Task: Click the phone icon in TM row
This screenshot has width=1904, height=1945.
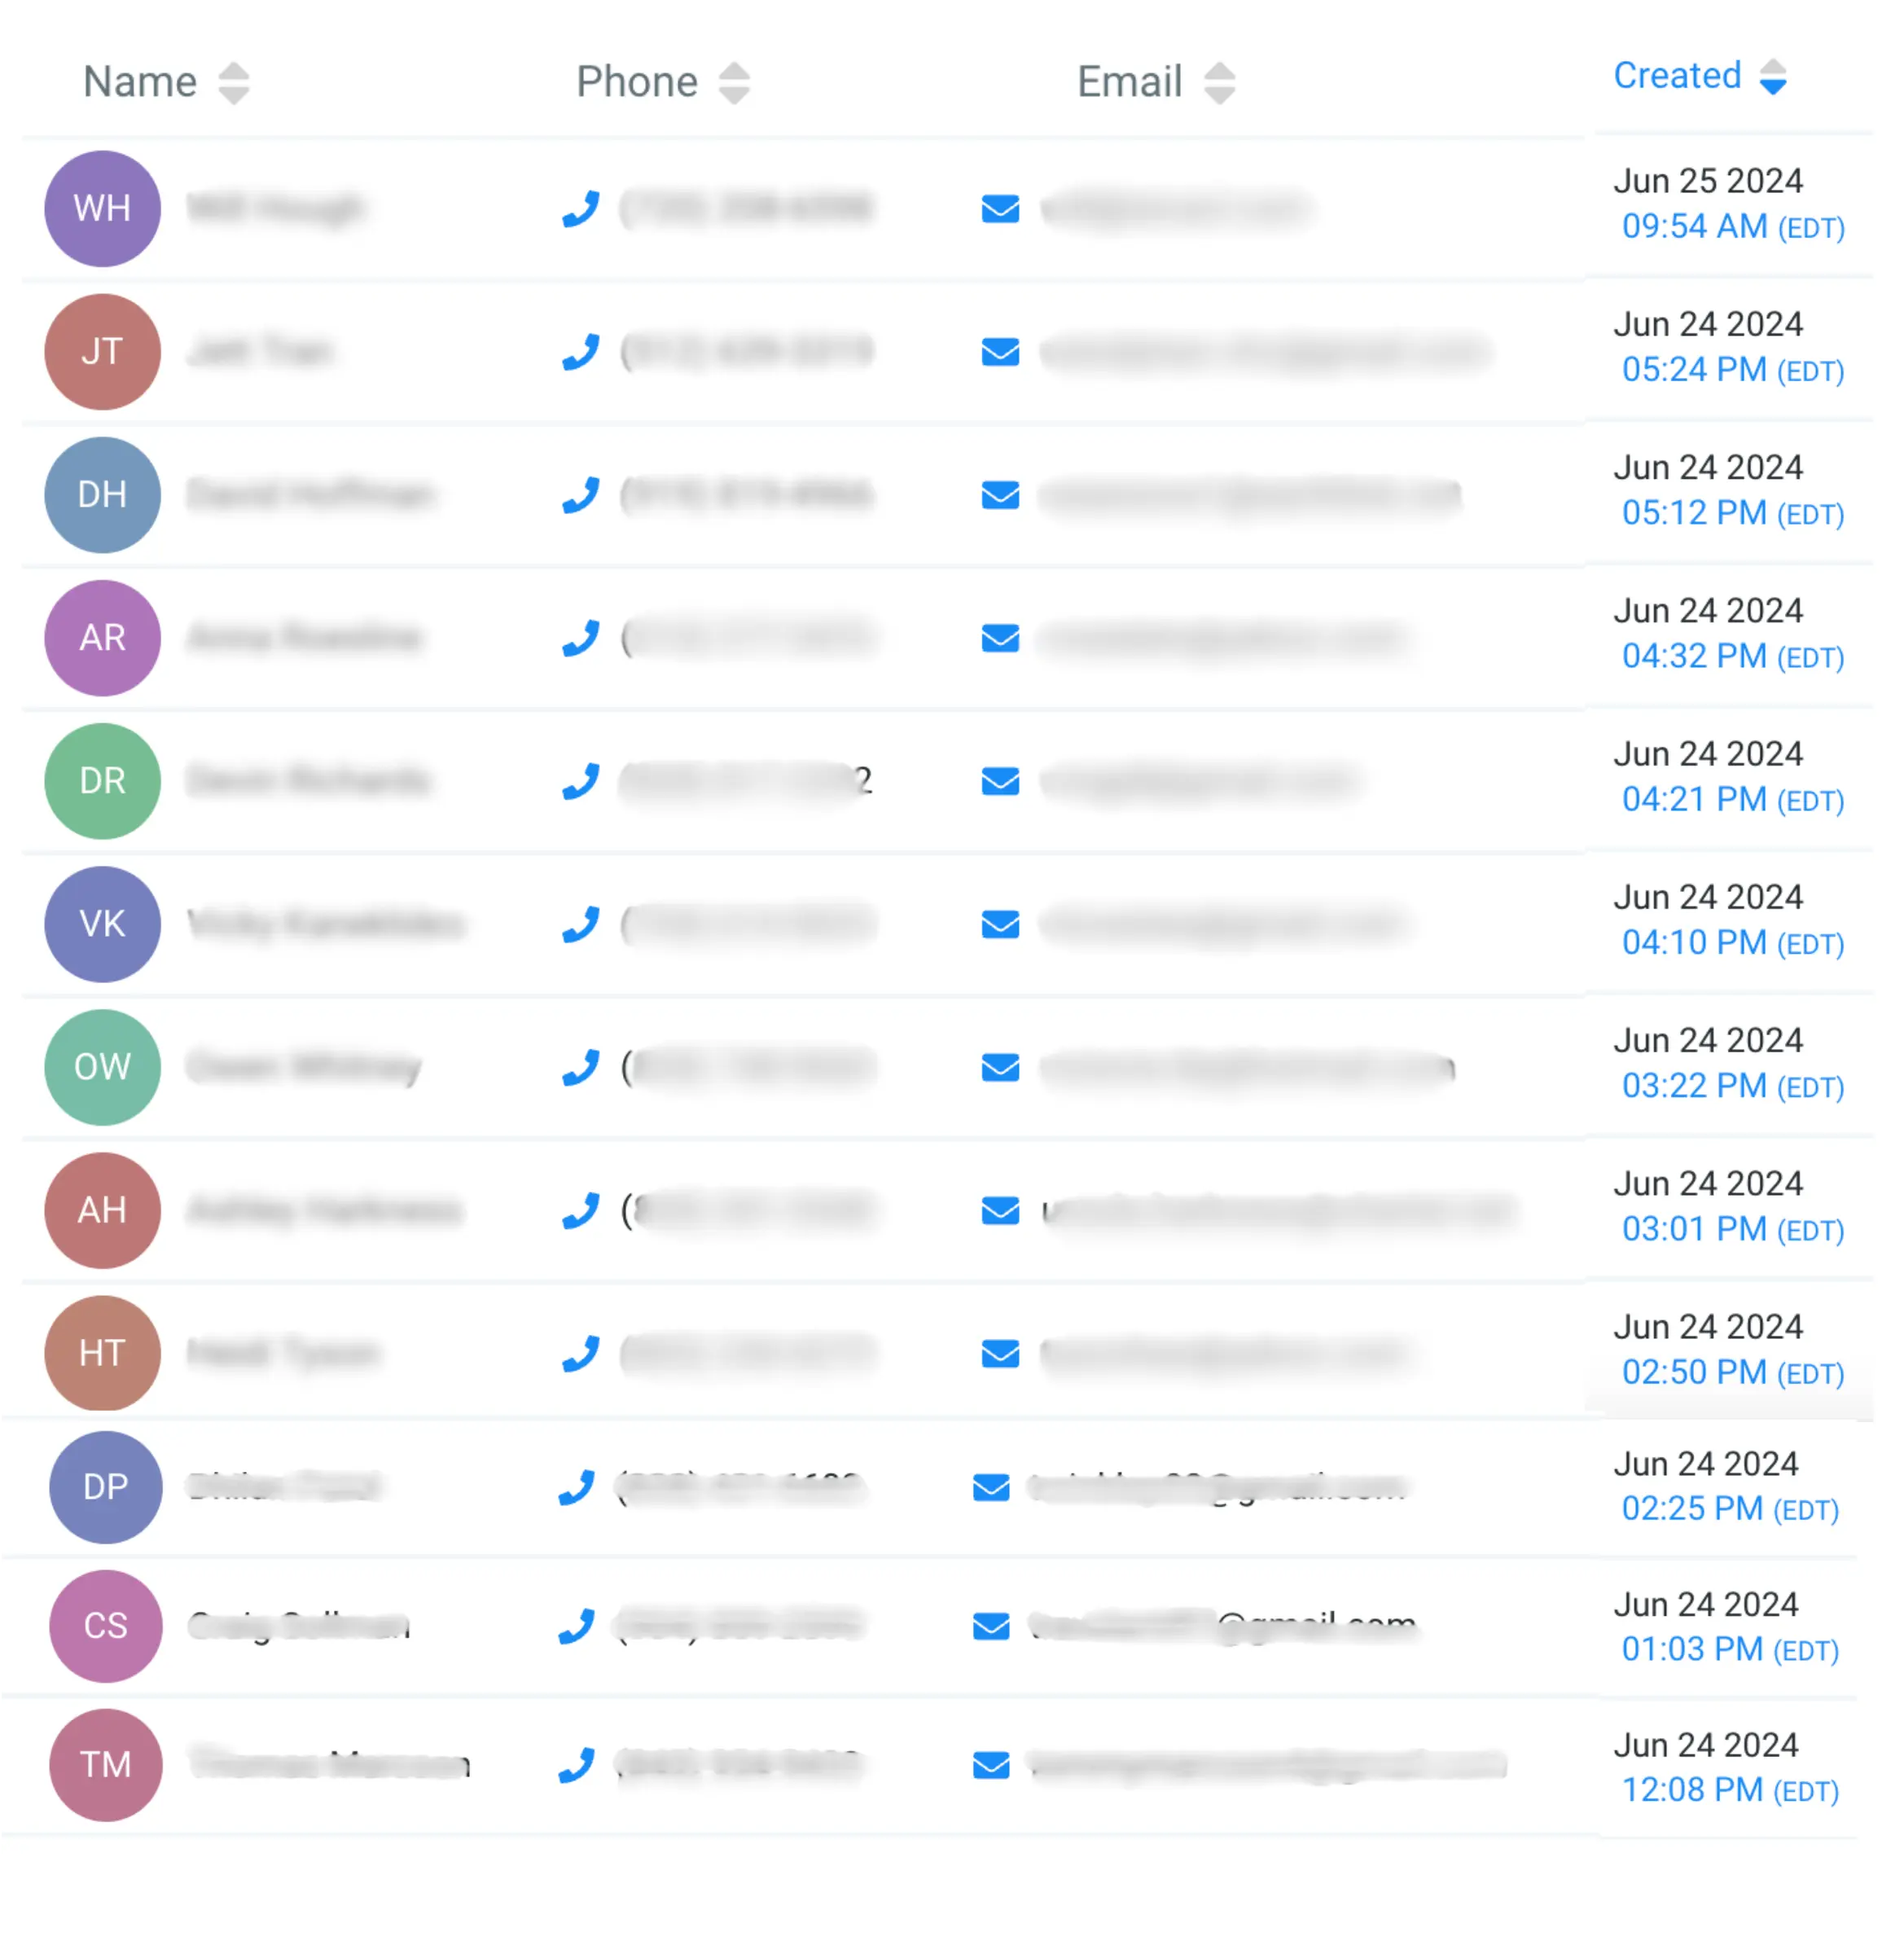Action: (x=577, y=1765)
